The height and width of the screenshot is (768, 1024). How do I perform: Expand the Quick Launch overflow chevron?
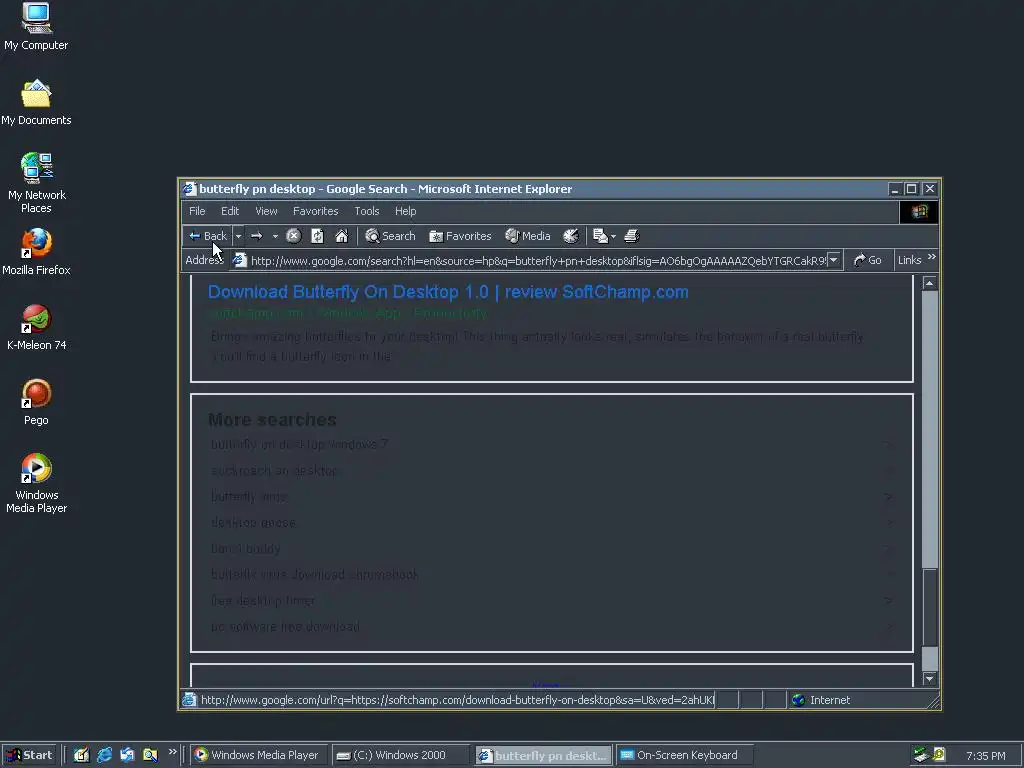[x=172, y=752]
